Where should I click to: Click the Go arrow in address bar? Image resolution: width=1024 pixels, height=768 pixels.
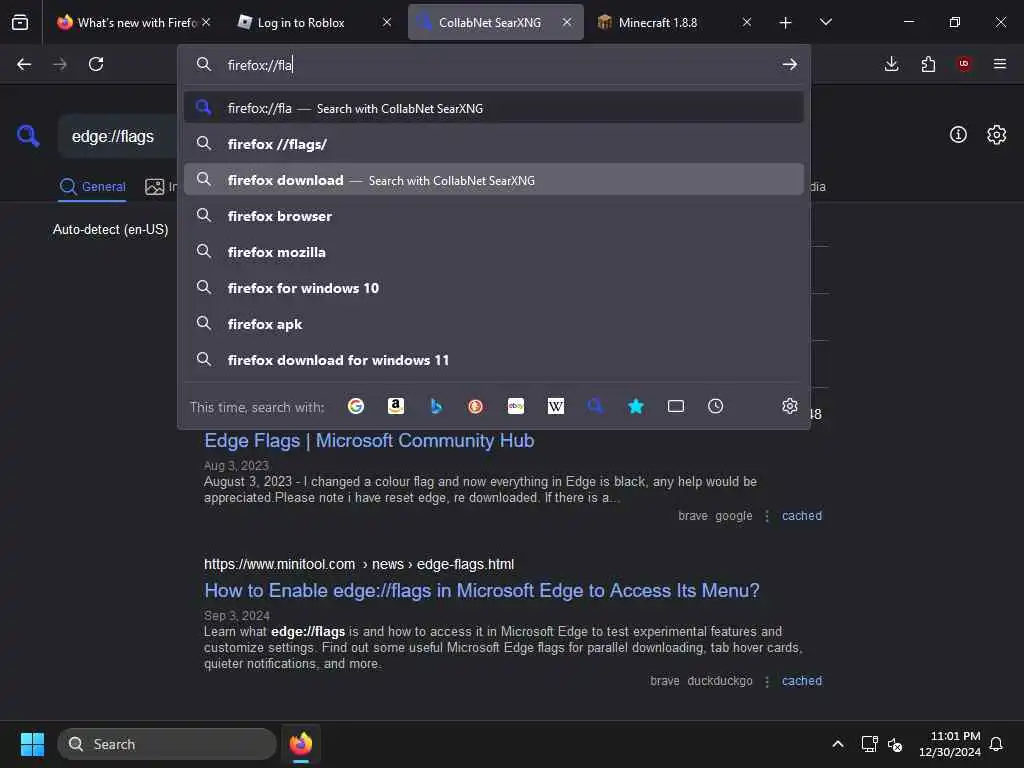coord(790,64)
